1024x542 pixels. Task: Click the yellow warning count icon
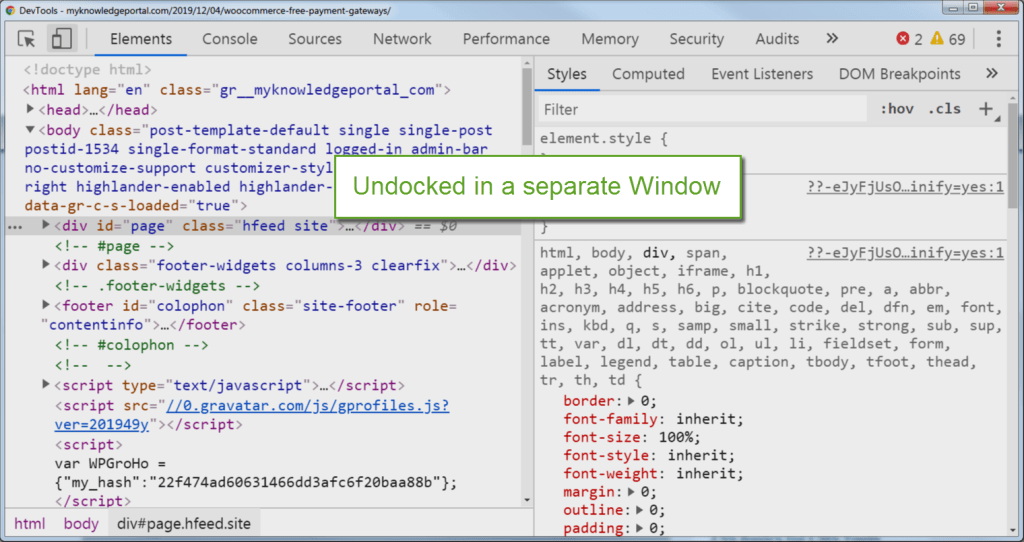(937, 39)
